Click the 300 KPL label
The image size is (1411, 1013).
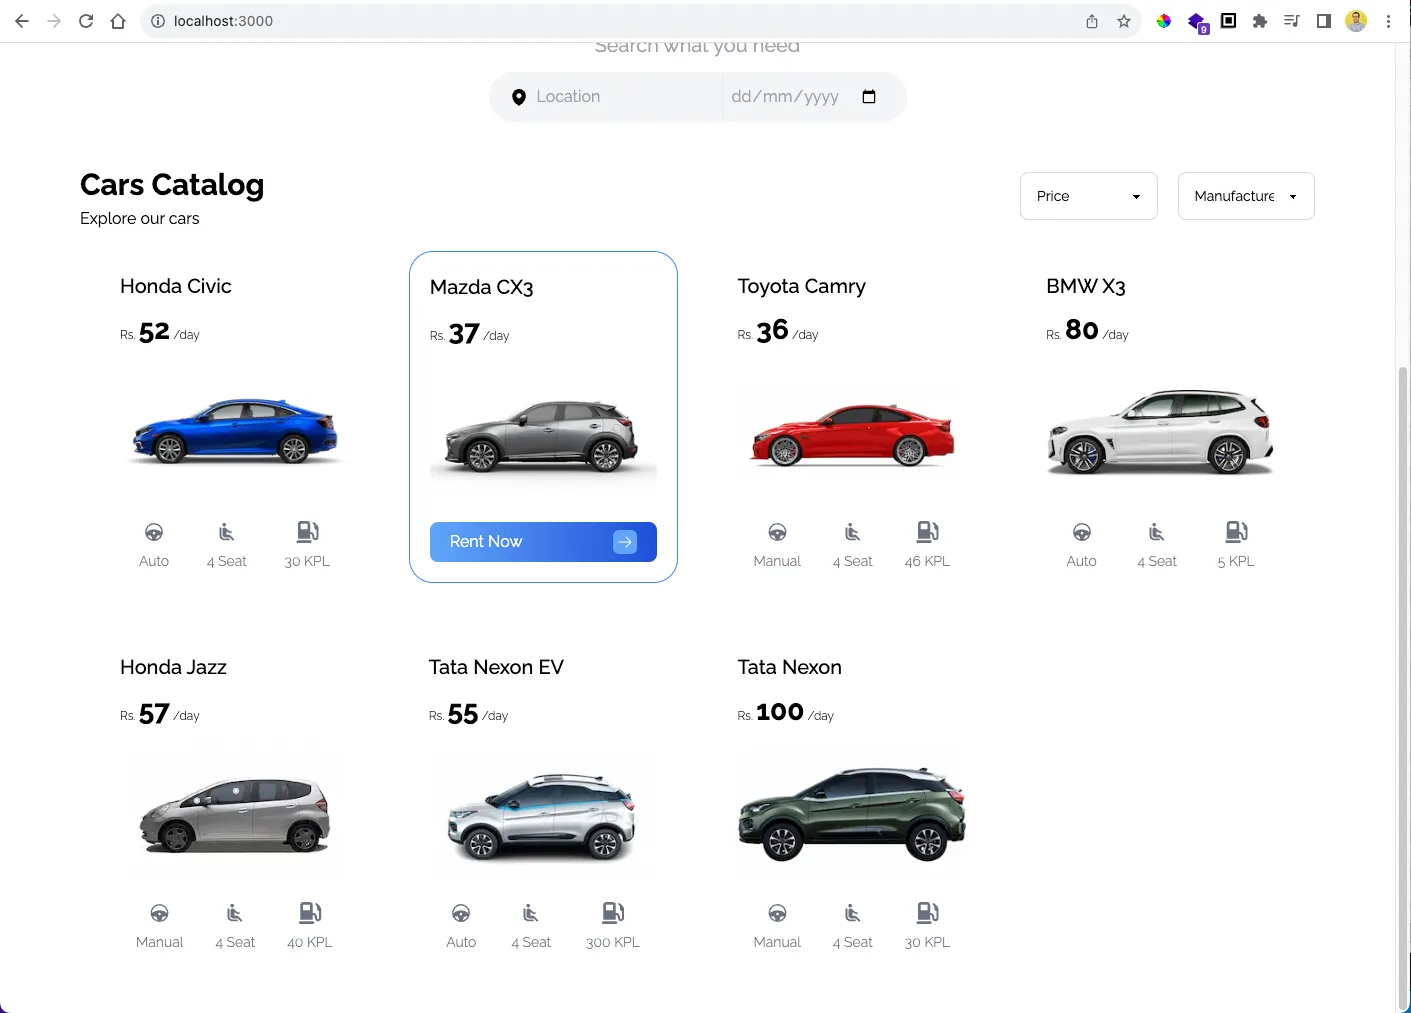(x=613, y=943)
